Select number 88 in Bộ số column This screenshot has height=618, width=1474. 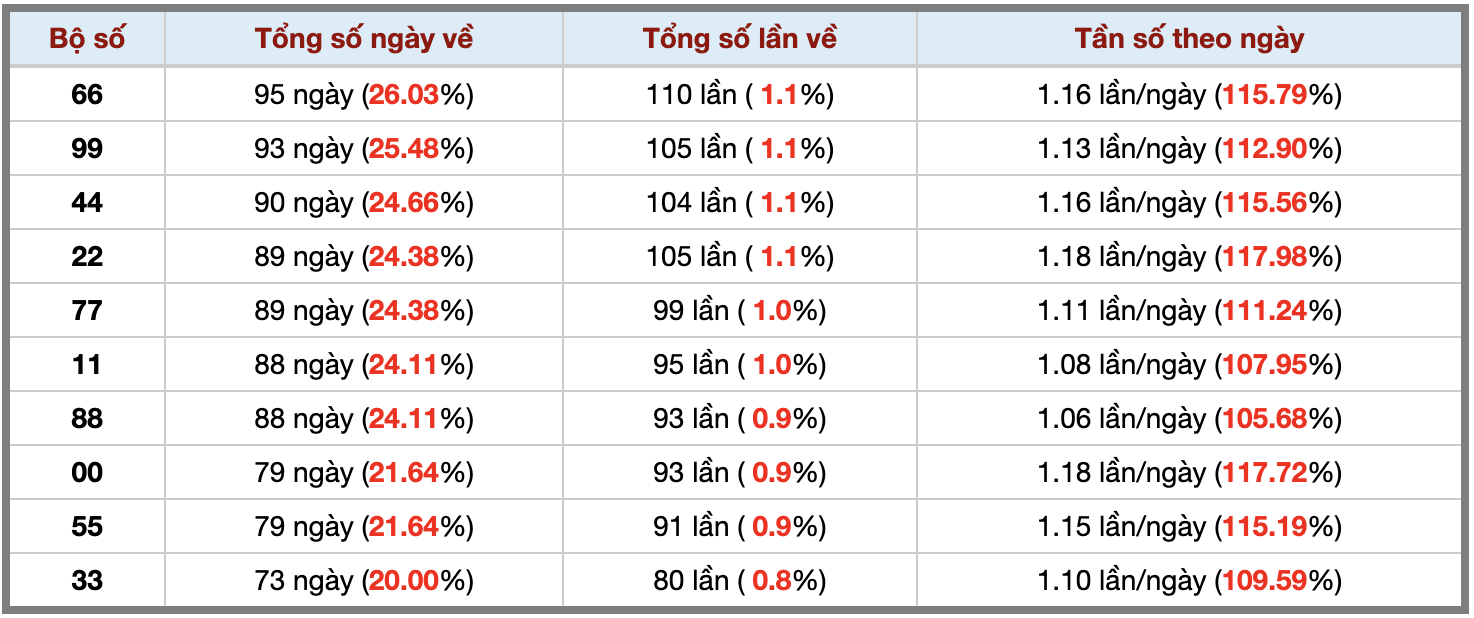point(87,418)
